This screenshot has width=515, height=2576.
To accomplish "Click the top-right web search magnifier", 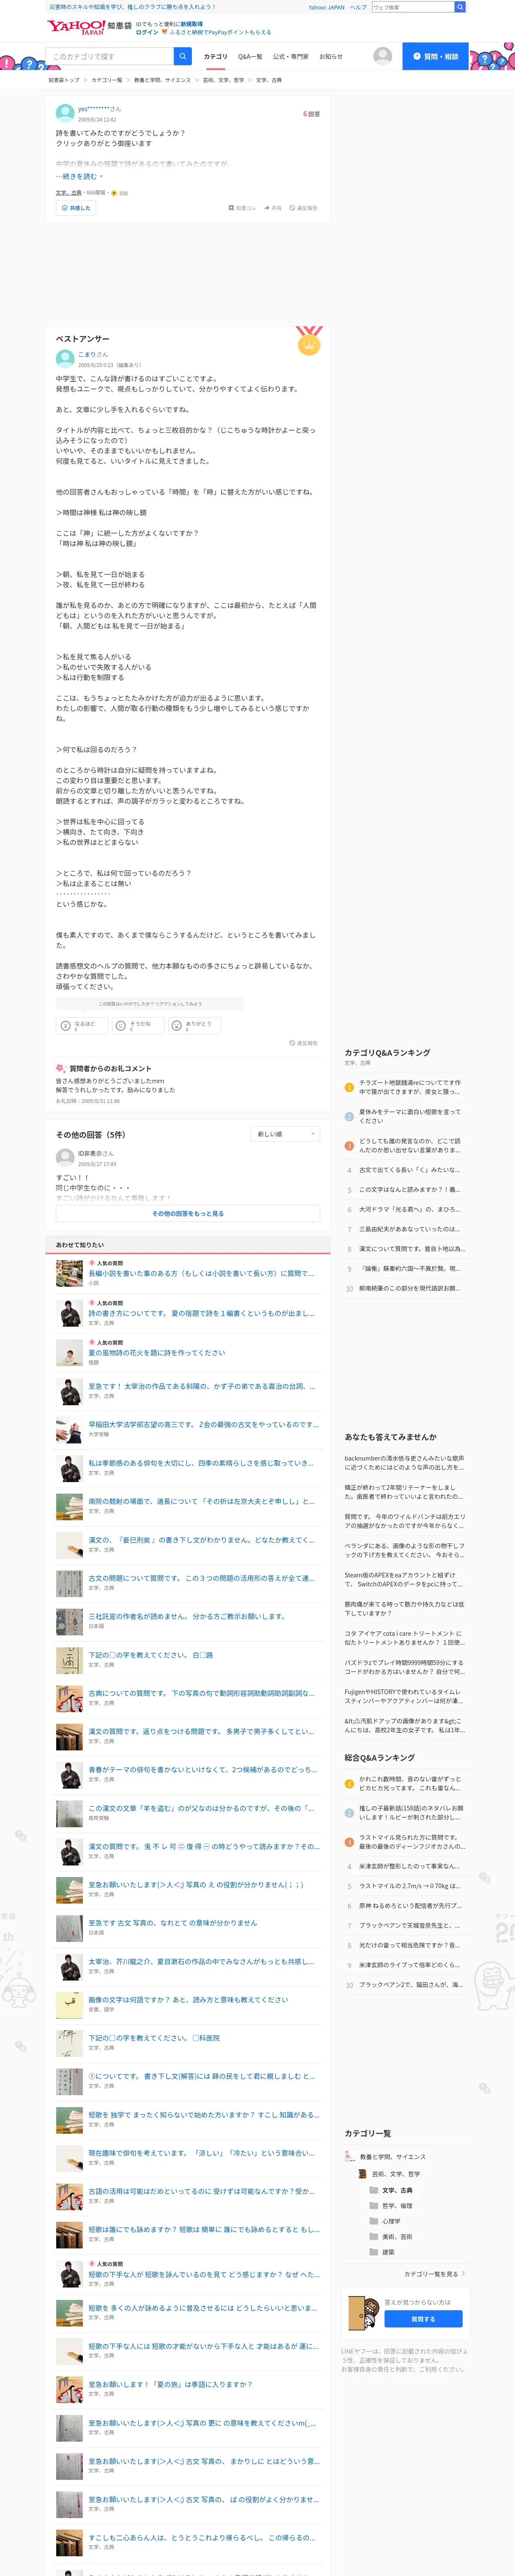I will click(460, 7).
